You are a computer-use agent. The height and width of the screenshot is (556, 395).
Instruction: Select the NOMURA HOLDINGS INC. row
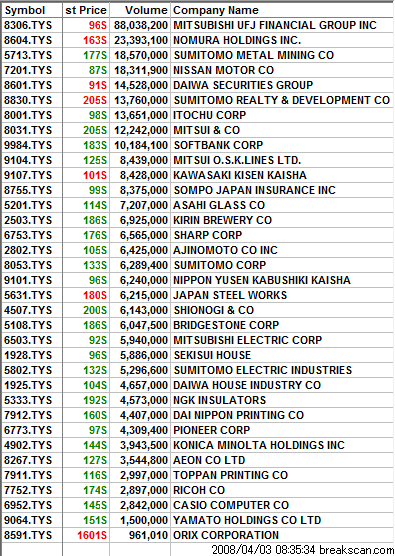pos(198,40)
